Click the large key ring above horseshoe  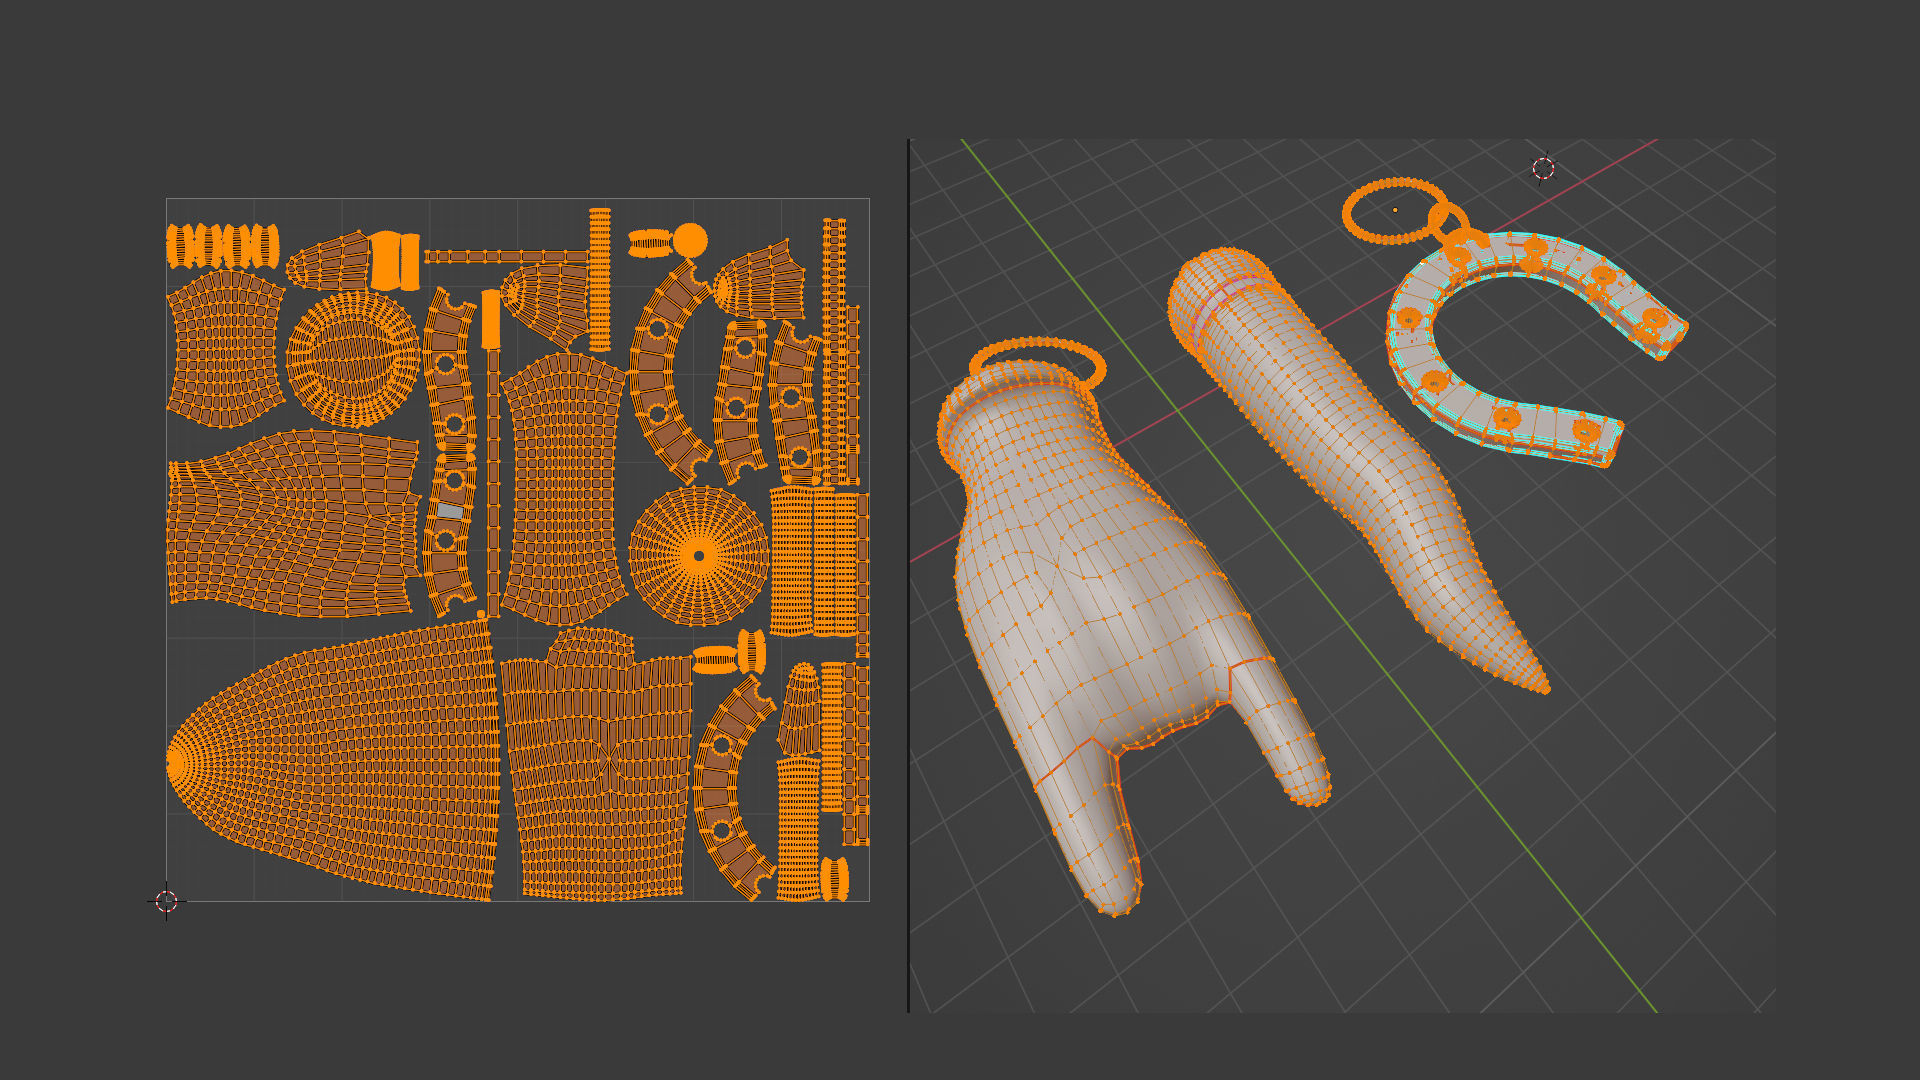pos(1393,211)
